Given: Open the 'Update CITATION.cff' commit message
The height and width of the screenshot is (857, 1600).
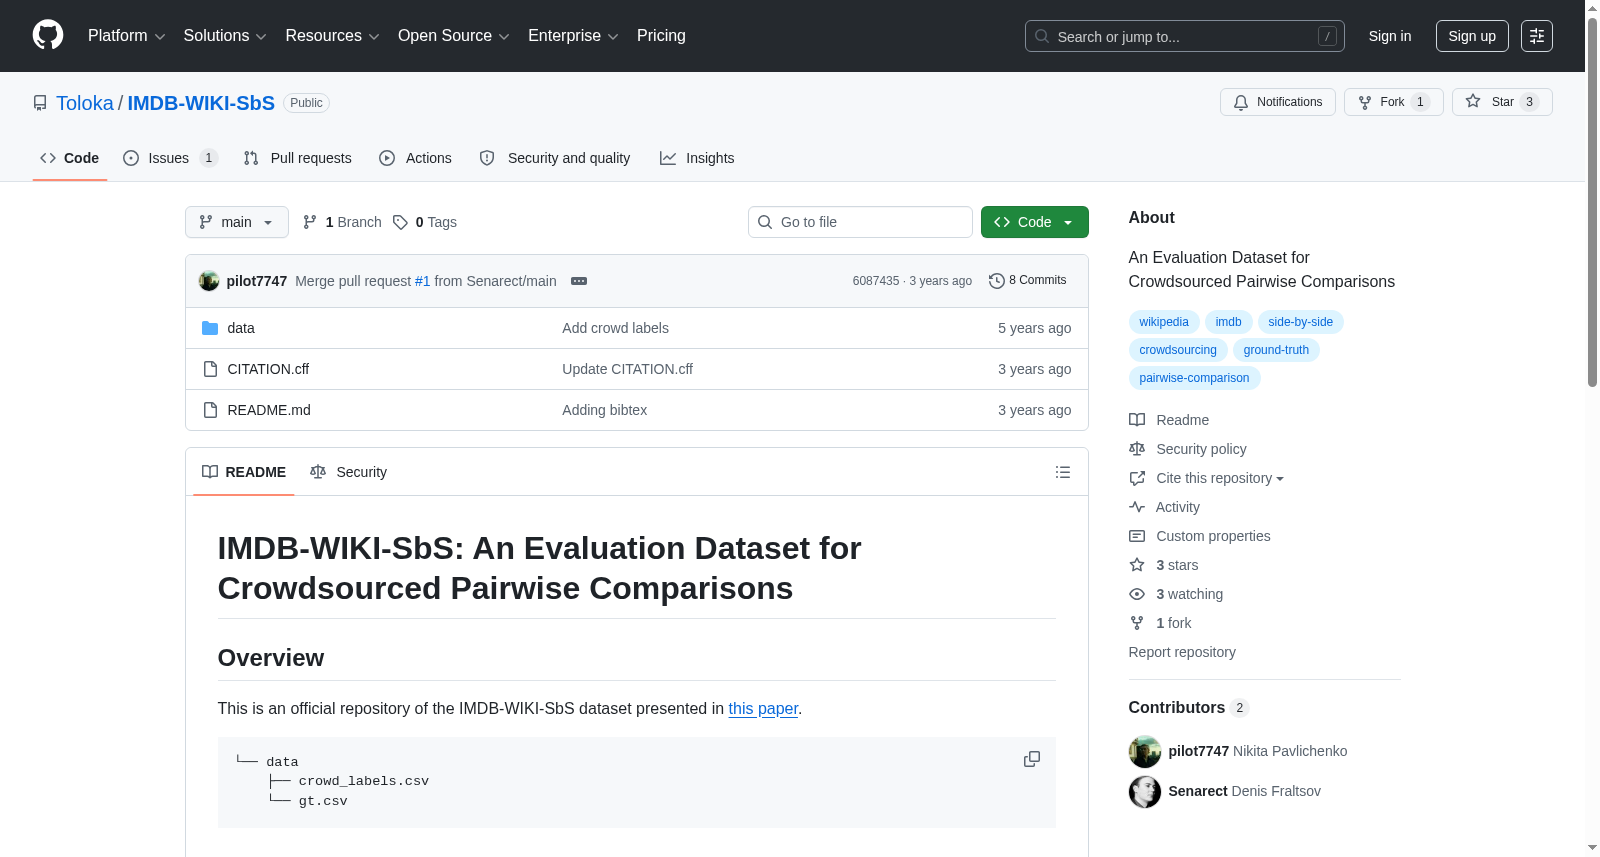Looking at the screenshot, I should coord(627,369).
